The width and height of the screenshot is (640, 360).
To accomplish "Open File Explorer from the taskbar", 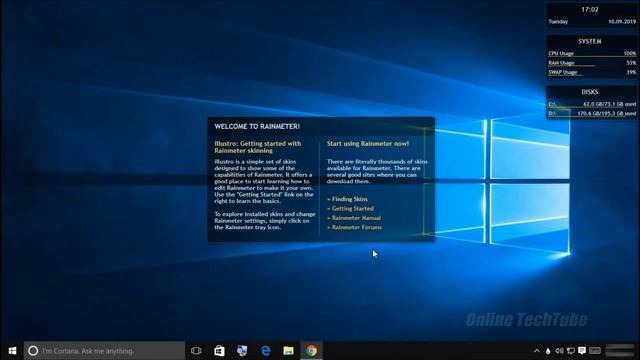I will [x=289, y=351].
